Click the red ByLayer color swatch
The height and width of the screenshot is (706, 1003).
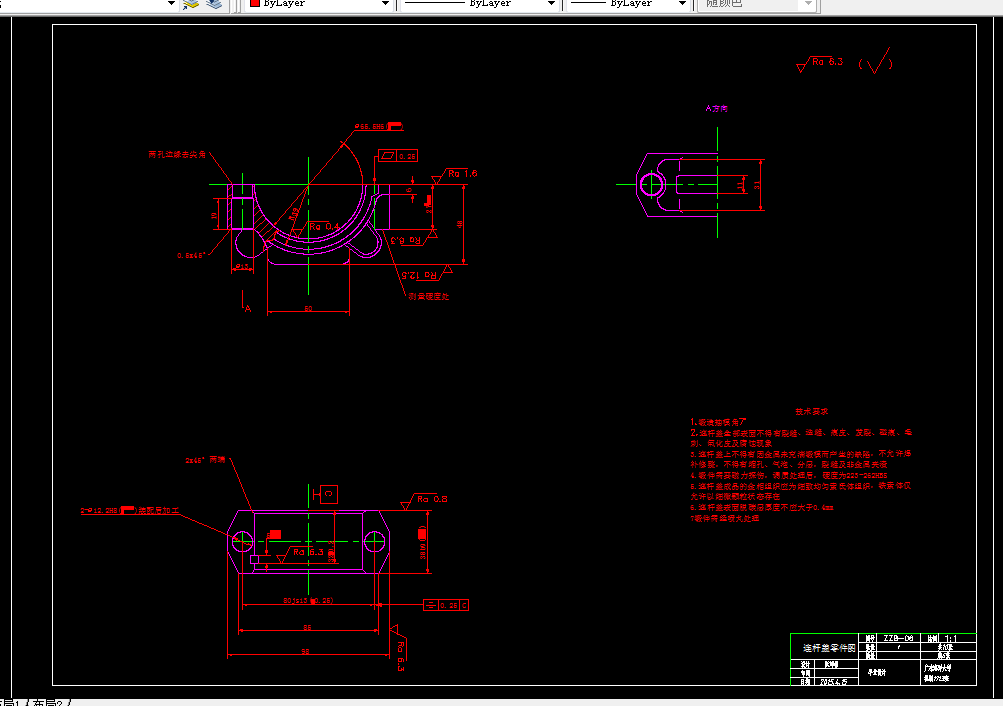[255, 3]
